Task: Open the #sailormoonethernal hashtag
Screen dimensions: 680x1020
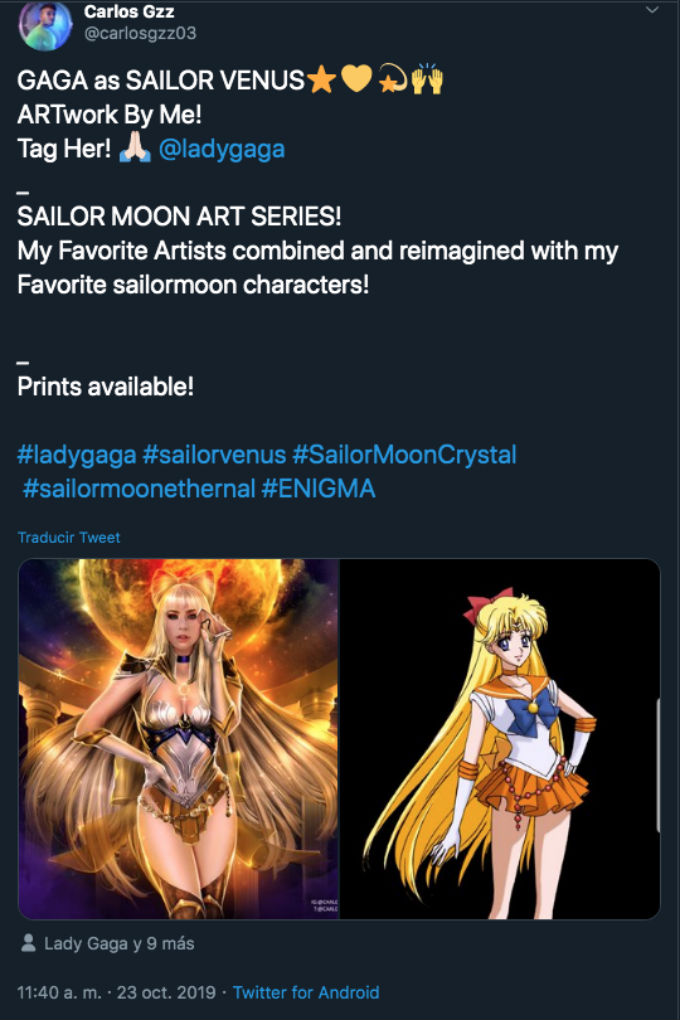Action: [x=138, y=489]
